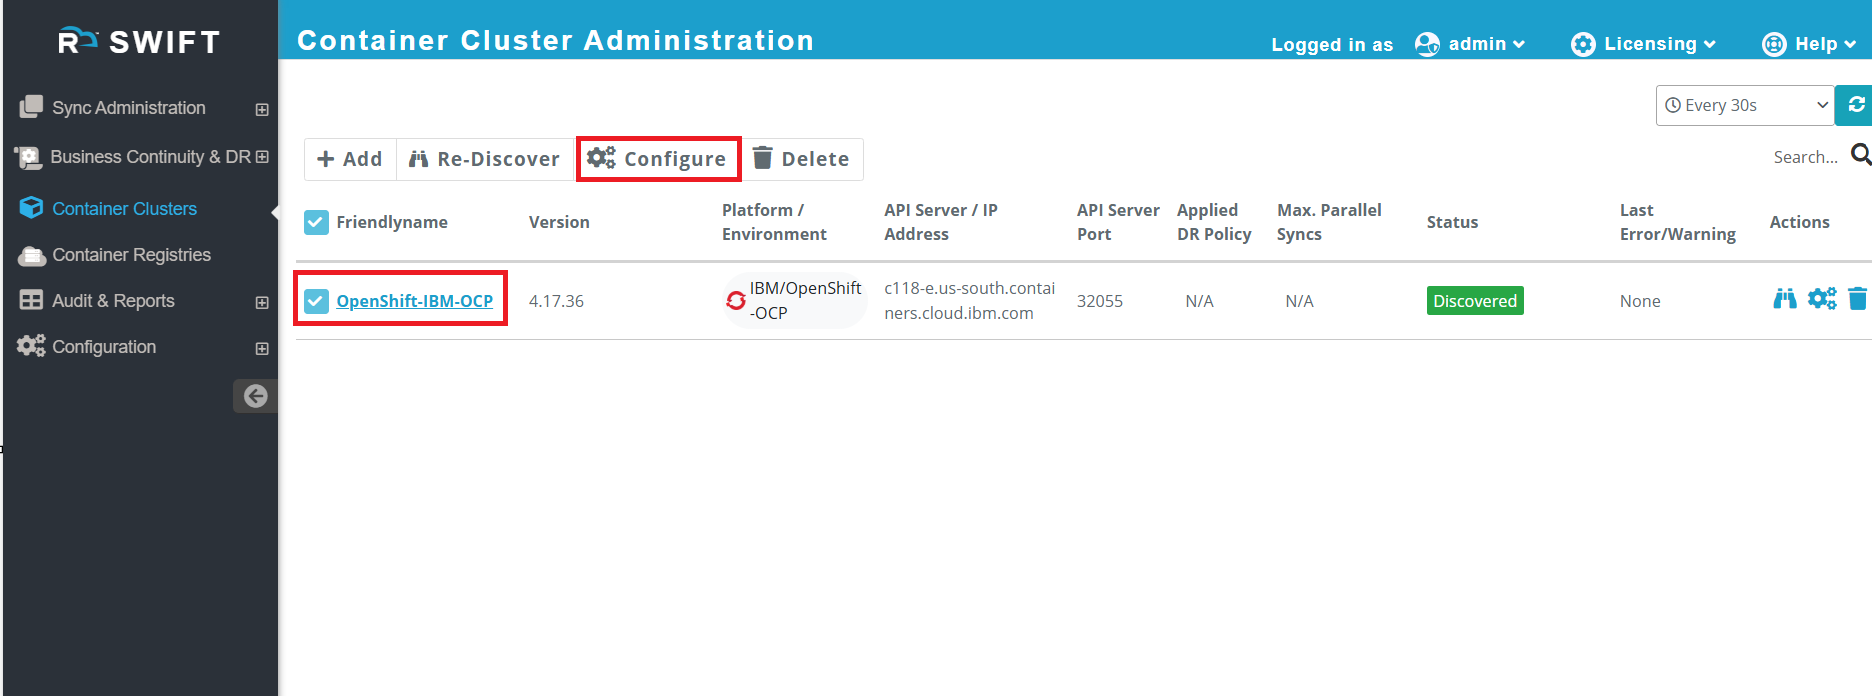The height and width of the screenshot is (696, 1872).
Task: Click the red OpenShift platform icon
Action: (x=736, y=301)
